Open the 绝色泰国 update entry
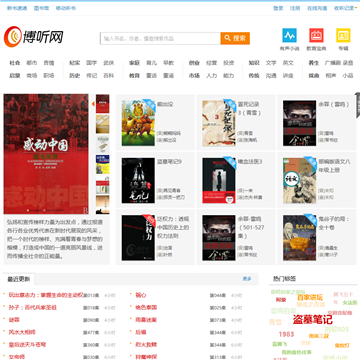This screenshot has height=360, width=360. (146, 307)
